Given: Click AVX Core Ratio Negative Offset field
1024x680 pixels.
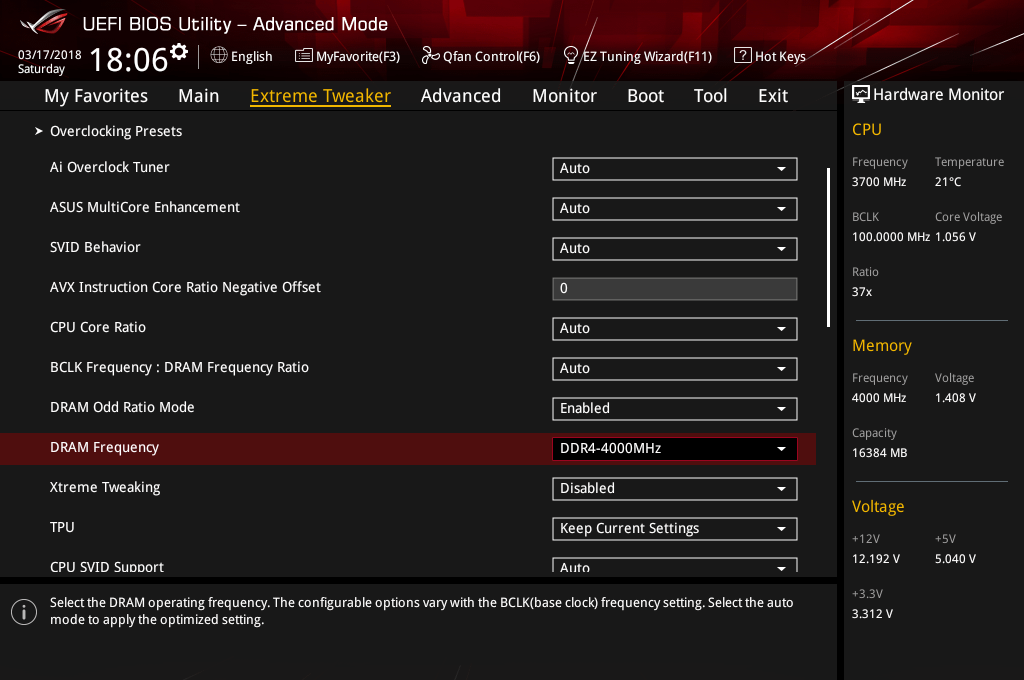Looking at the screenshot, I should pyautogui.click(x=675, y=289).
